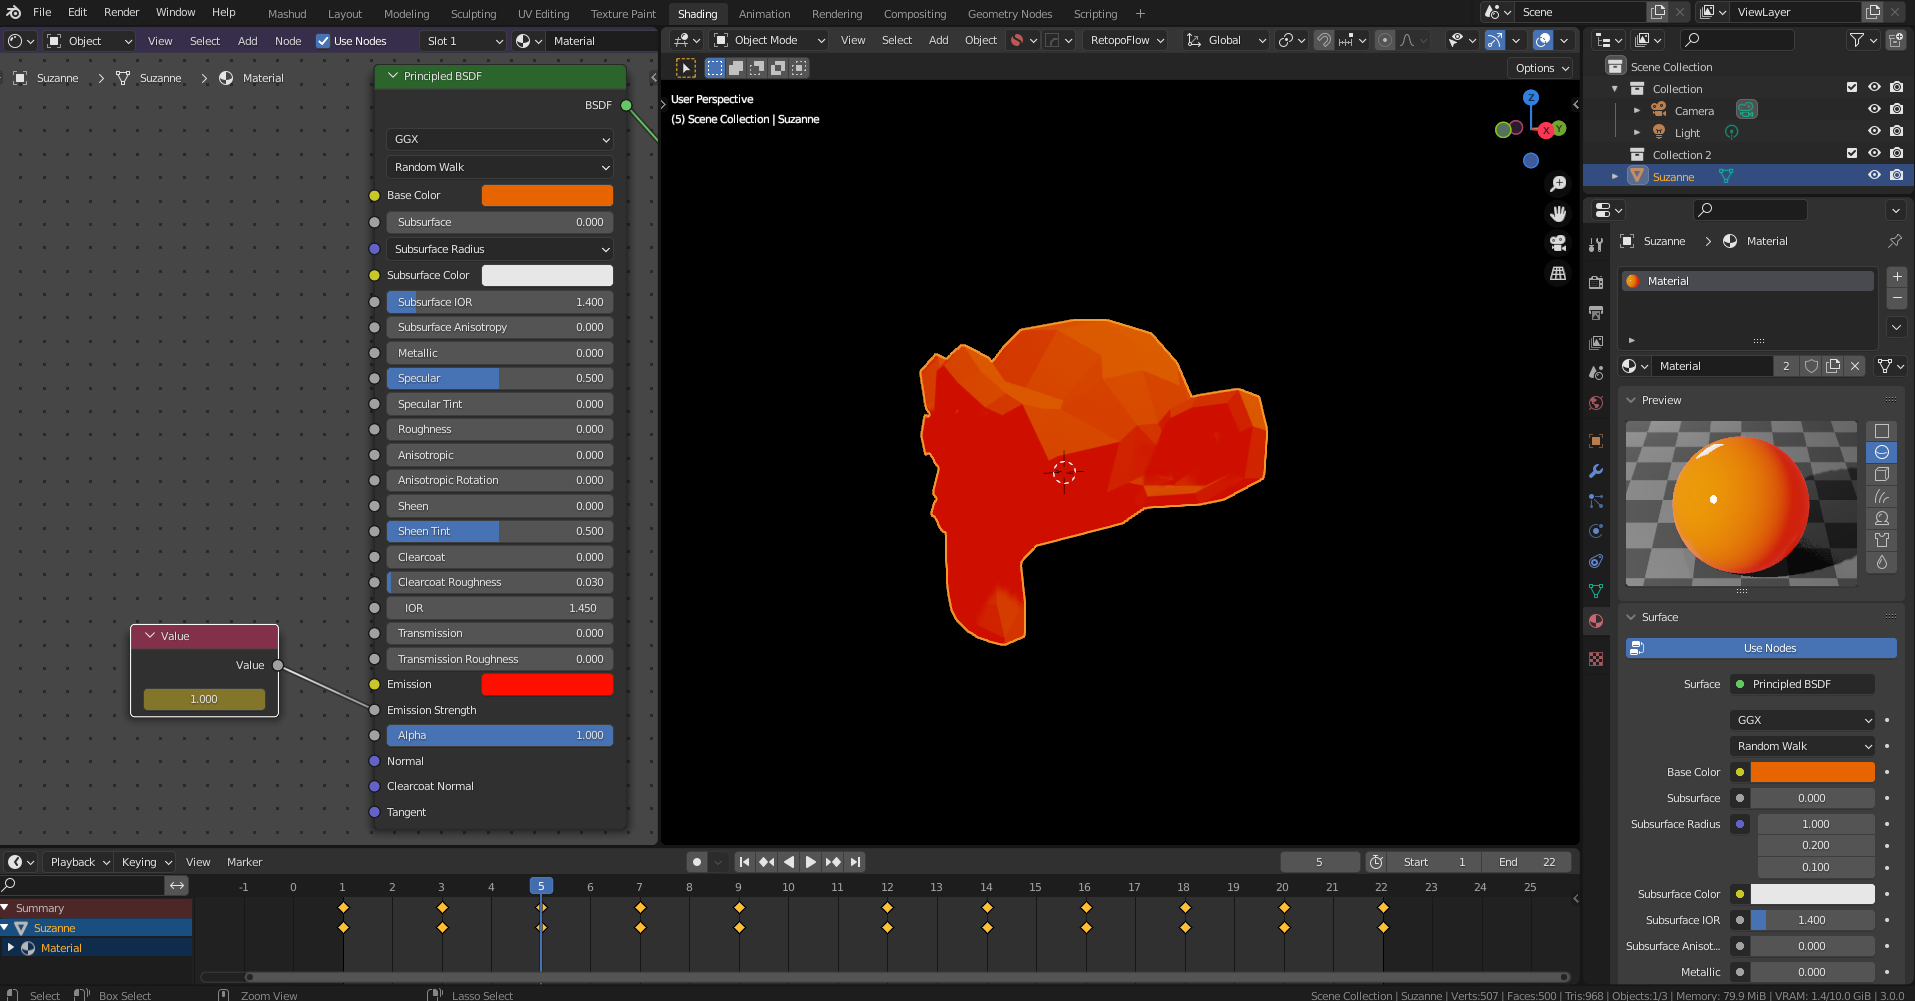This screenshot has height=1001, width=1915.
Task: Unlink the Material datablock
Action: [x=1855, y=366]
